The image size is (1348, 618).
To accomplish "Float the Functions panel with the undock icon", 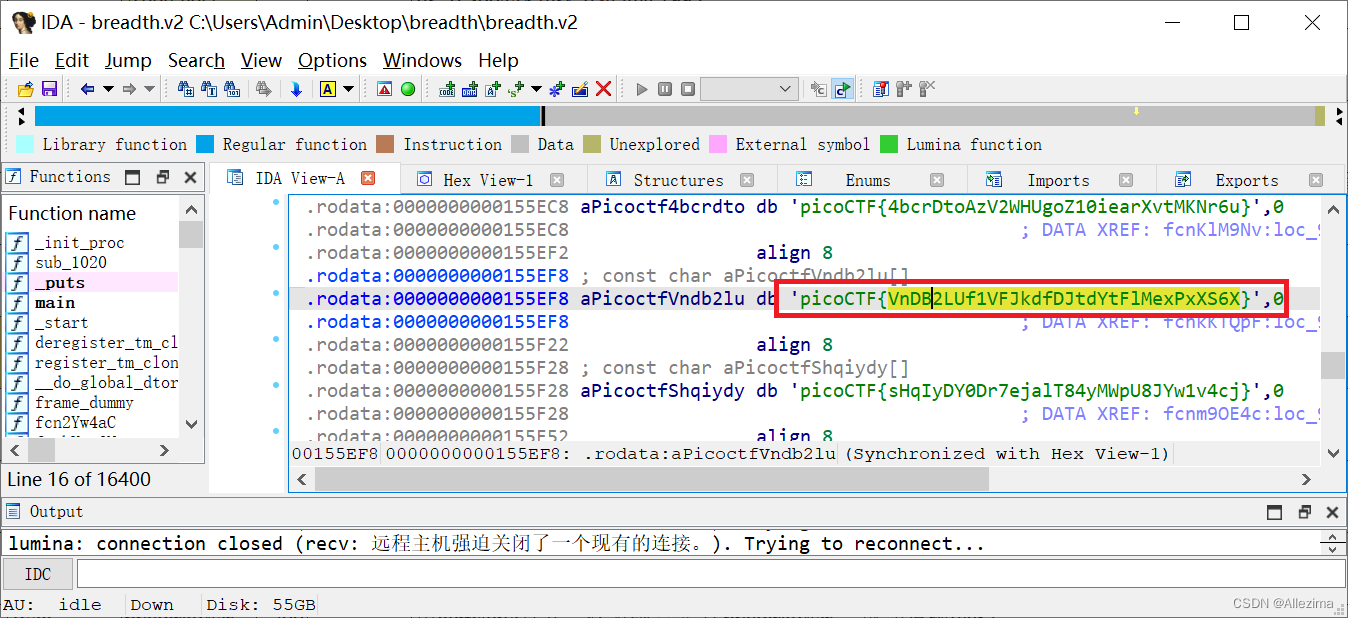I will [x=163, y=177].
